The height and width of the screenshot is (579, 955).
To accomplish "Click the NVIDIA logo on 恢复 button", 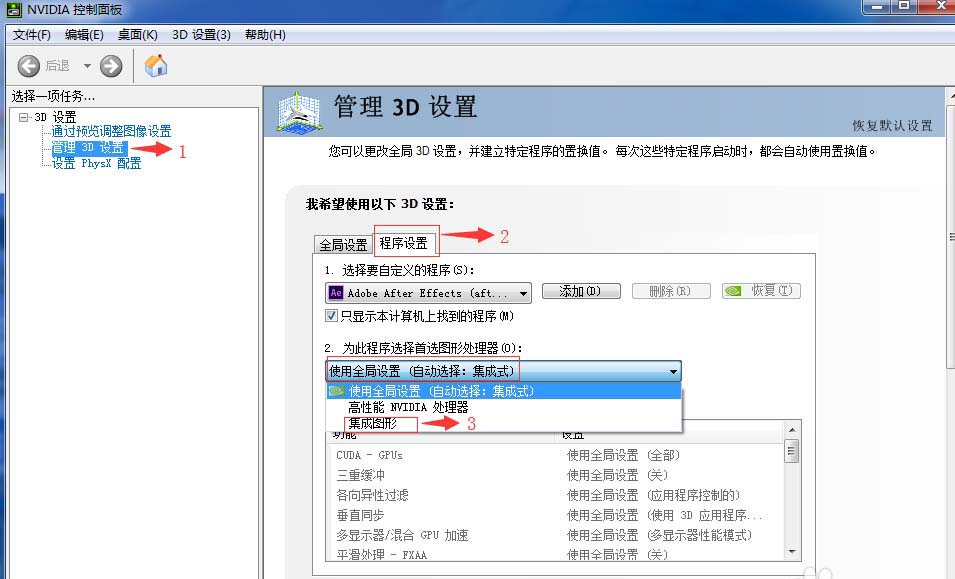I will tap(733, 291).
